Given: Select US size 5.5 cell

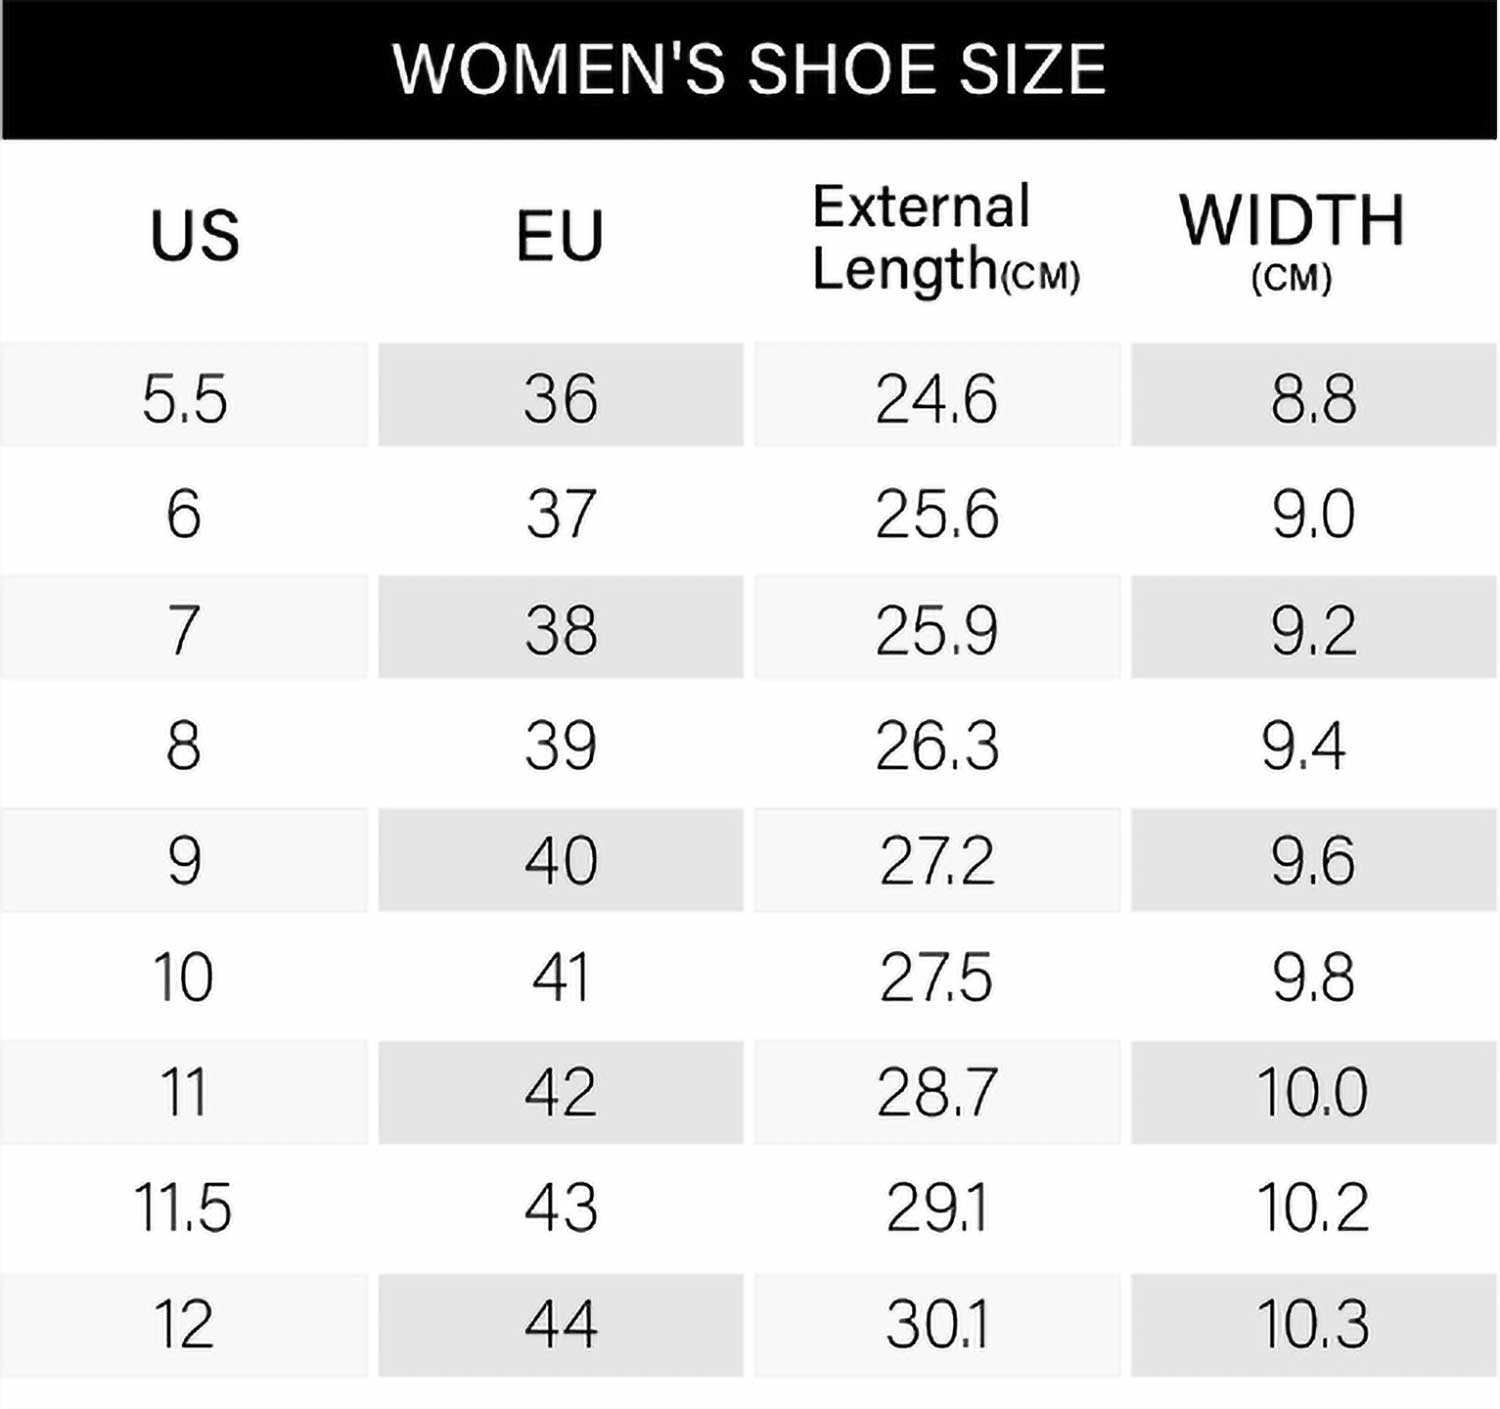Looking at the screenshot, I should (x=184, y=397).
